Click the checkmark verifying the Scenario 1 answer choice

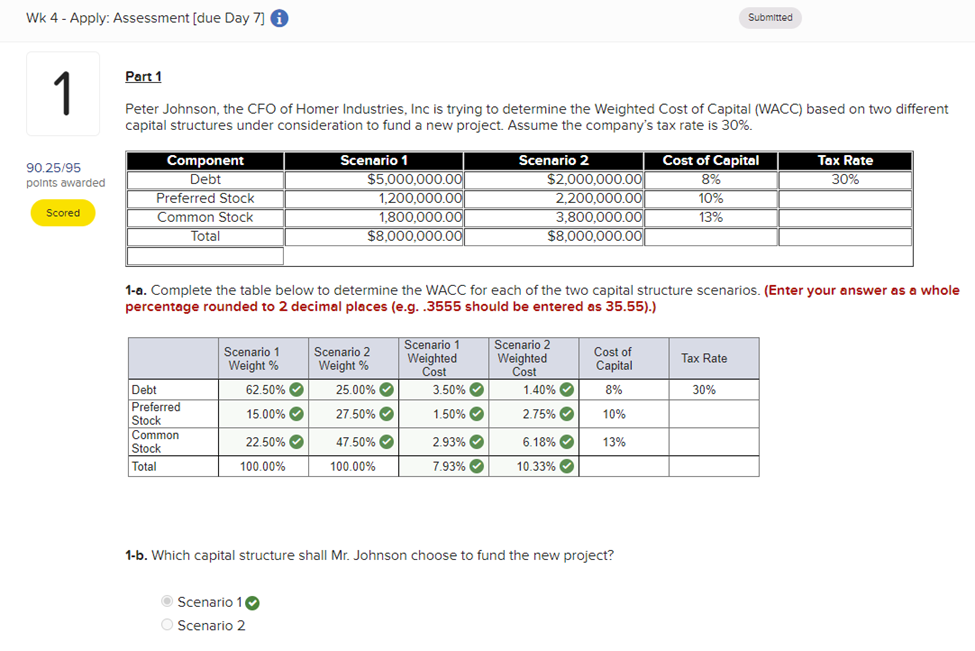click(x=251, y=601)
